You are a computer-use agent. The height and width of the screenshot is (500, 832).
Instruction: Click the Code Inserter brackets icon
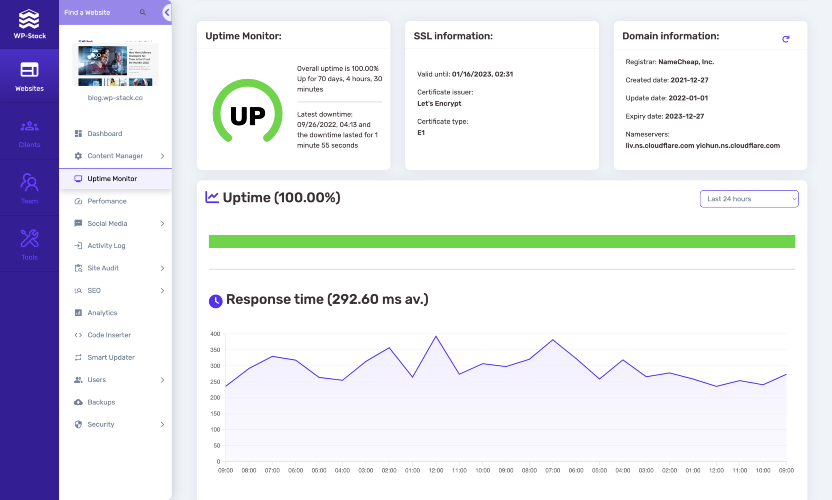tap(79, 335)
